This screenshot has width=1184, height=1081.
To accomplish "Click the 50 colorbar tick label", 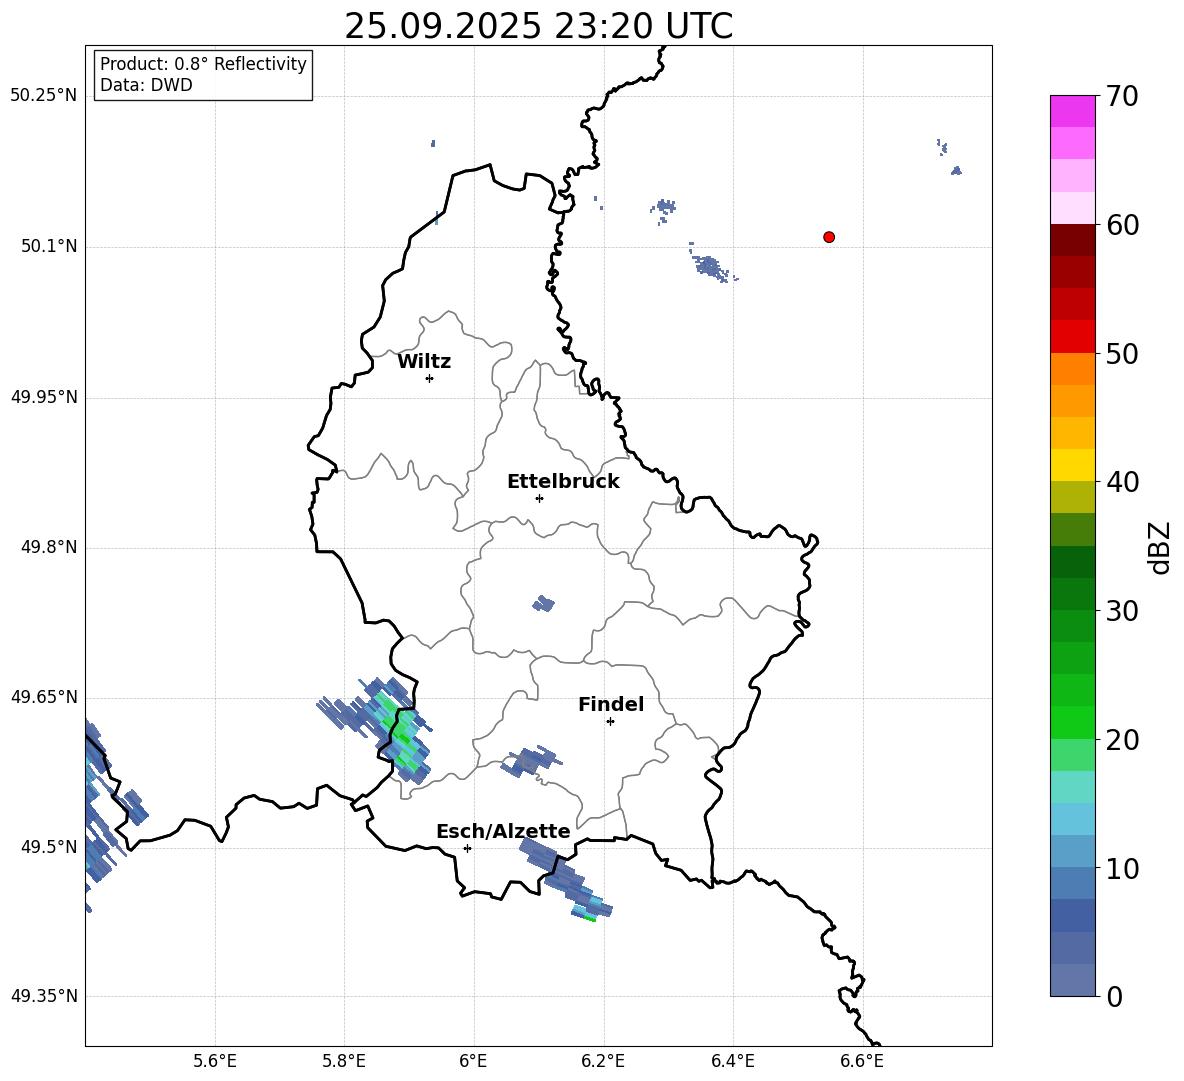I will pyautogui.click(x=1122, y=353).
